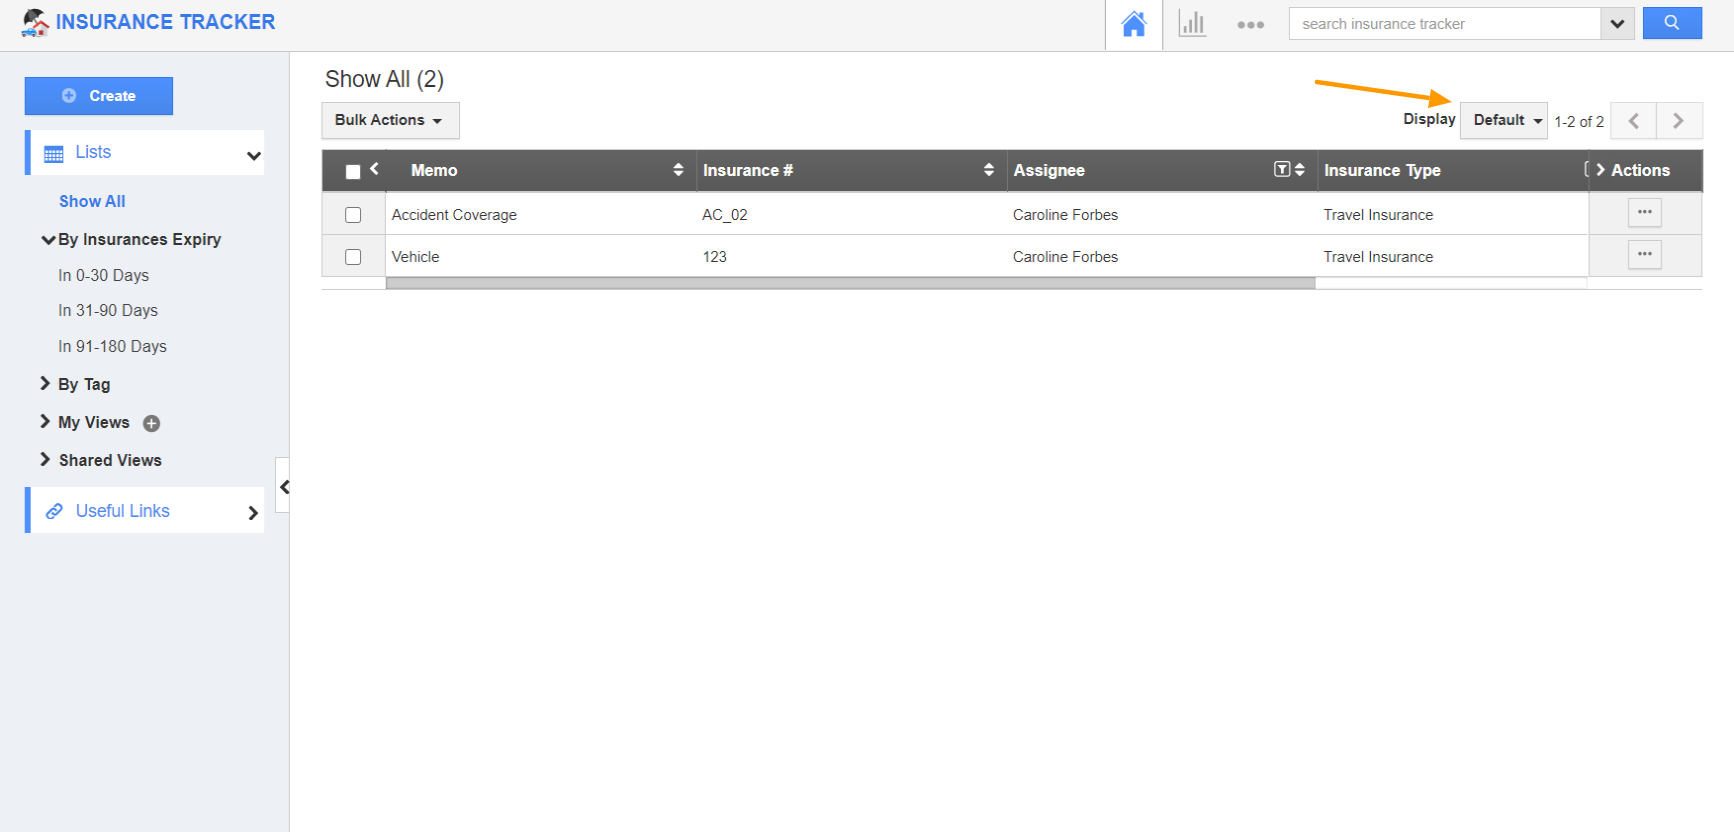This screenshot has height=832, width=1734.
Task: Click Travel Insurance in Accident Coverage row
Action: (1378, 215)
